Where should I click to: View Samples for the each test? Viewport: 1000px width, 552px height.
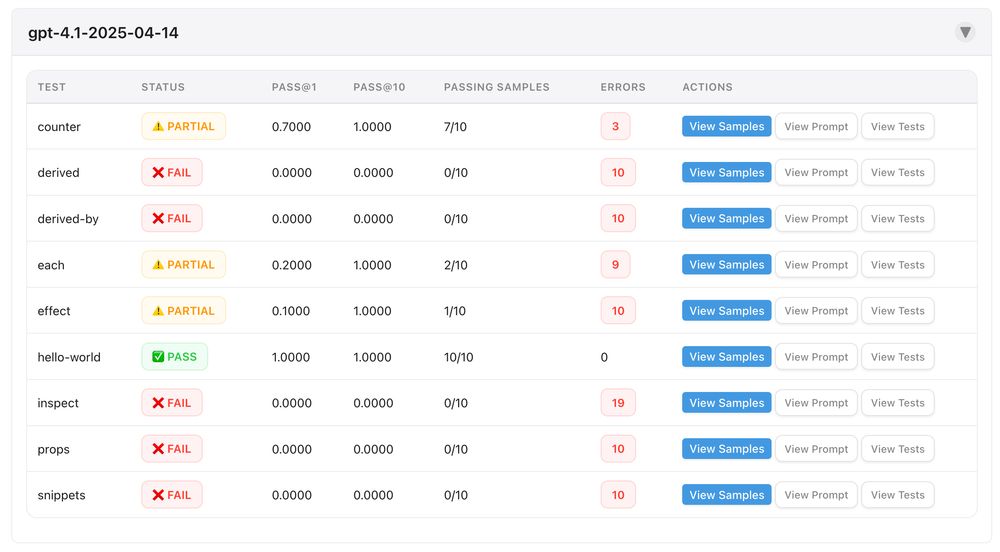pos(726,265)
